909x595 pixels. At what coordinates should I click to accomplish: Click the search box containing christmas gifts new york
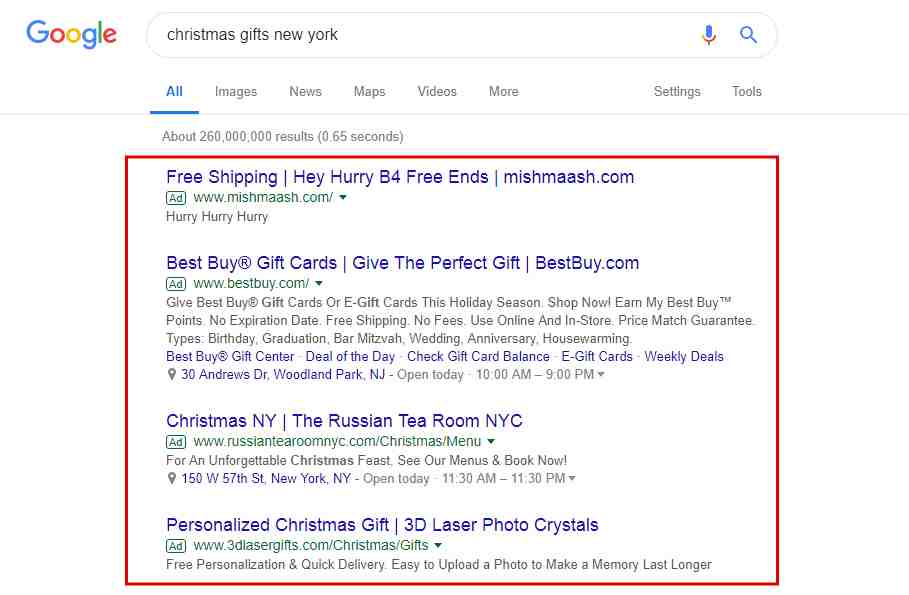click(420, 35)
